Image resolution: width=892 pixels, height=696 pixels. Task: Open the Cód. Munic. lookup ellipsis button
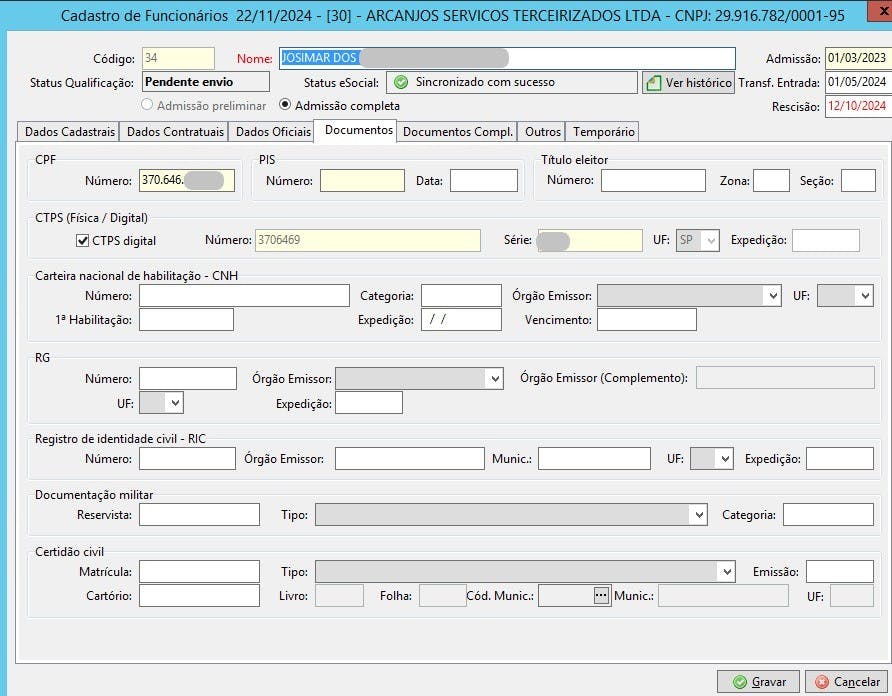601,595
